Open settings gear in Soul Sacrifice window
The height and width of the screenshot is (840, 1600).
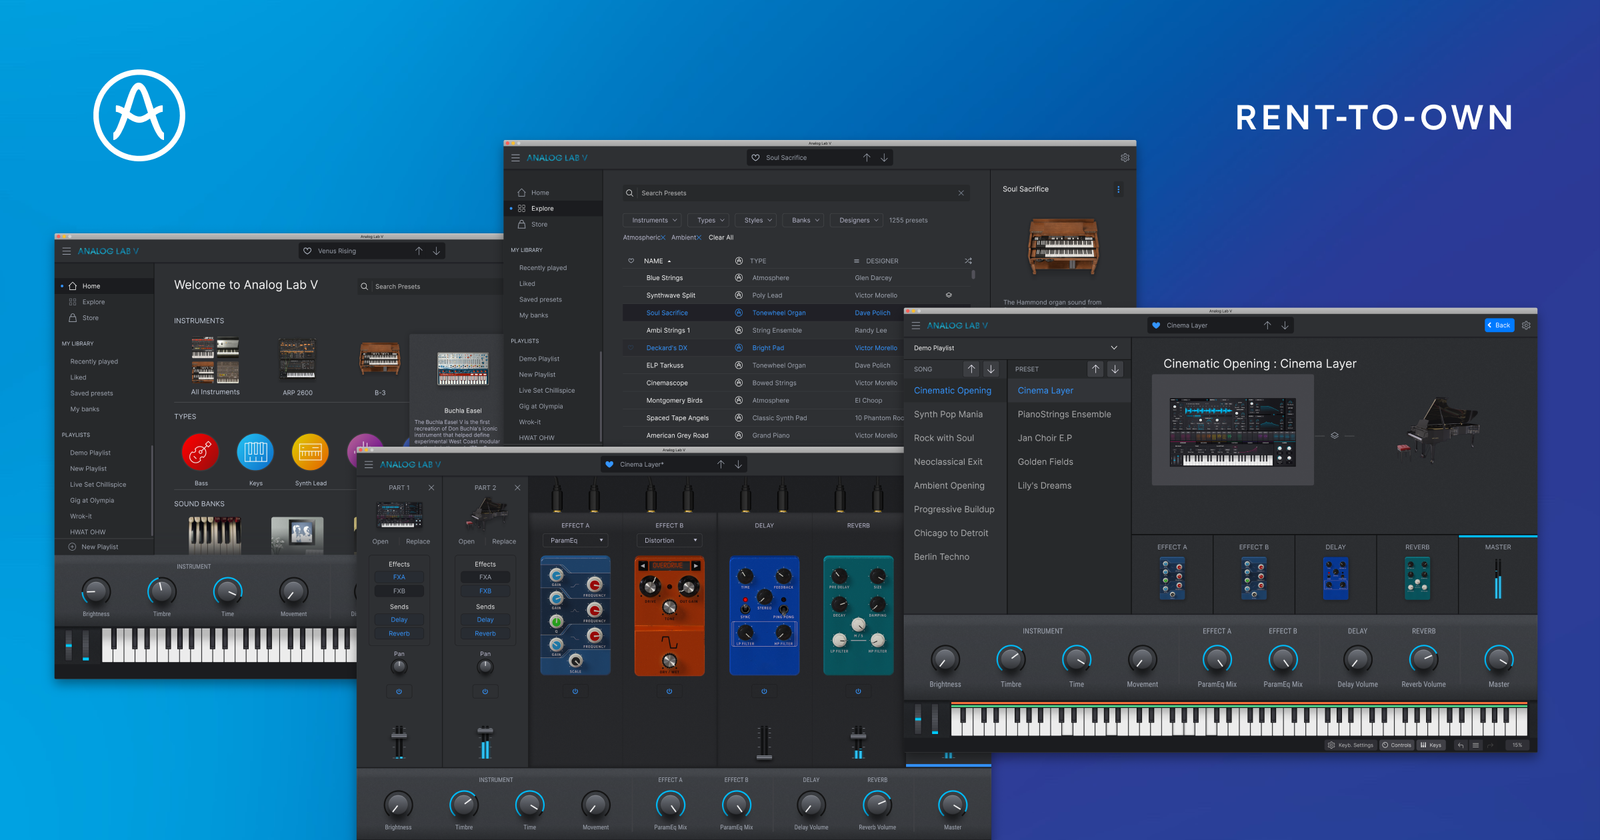click(x=1125, y=158)
